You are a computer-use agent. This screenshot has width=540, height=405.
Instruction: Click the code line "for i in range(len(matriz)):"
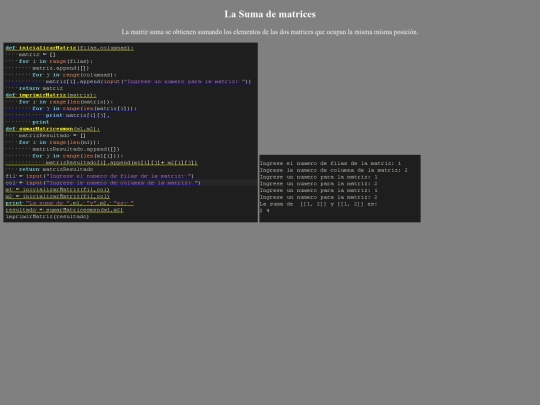click(x=65, y=102)
